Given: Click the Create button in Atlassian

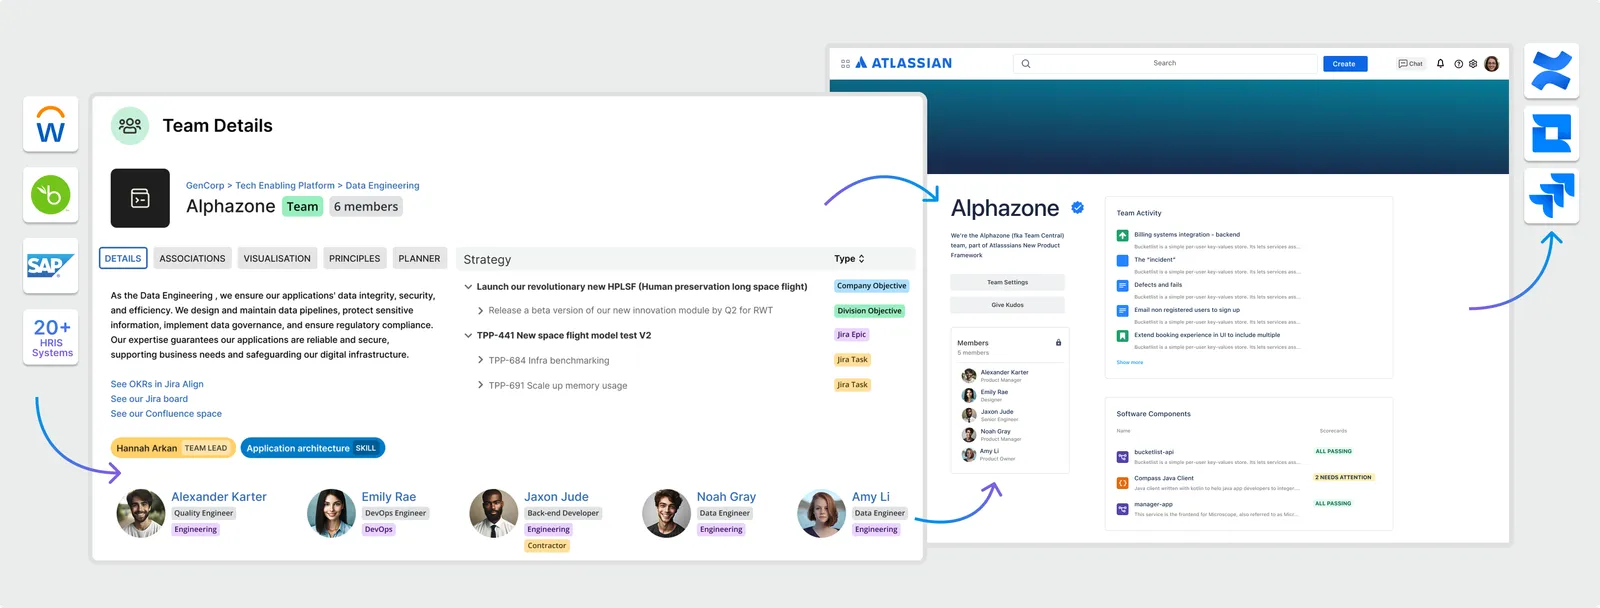Looking at the screenshot, I should tap(1344, 64).
